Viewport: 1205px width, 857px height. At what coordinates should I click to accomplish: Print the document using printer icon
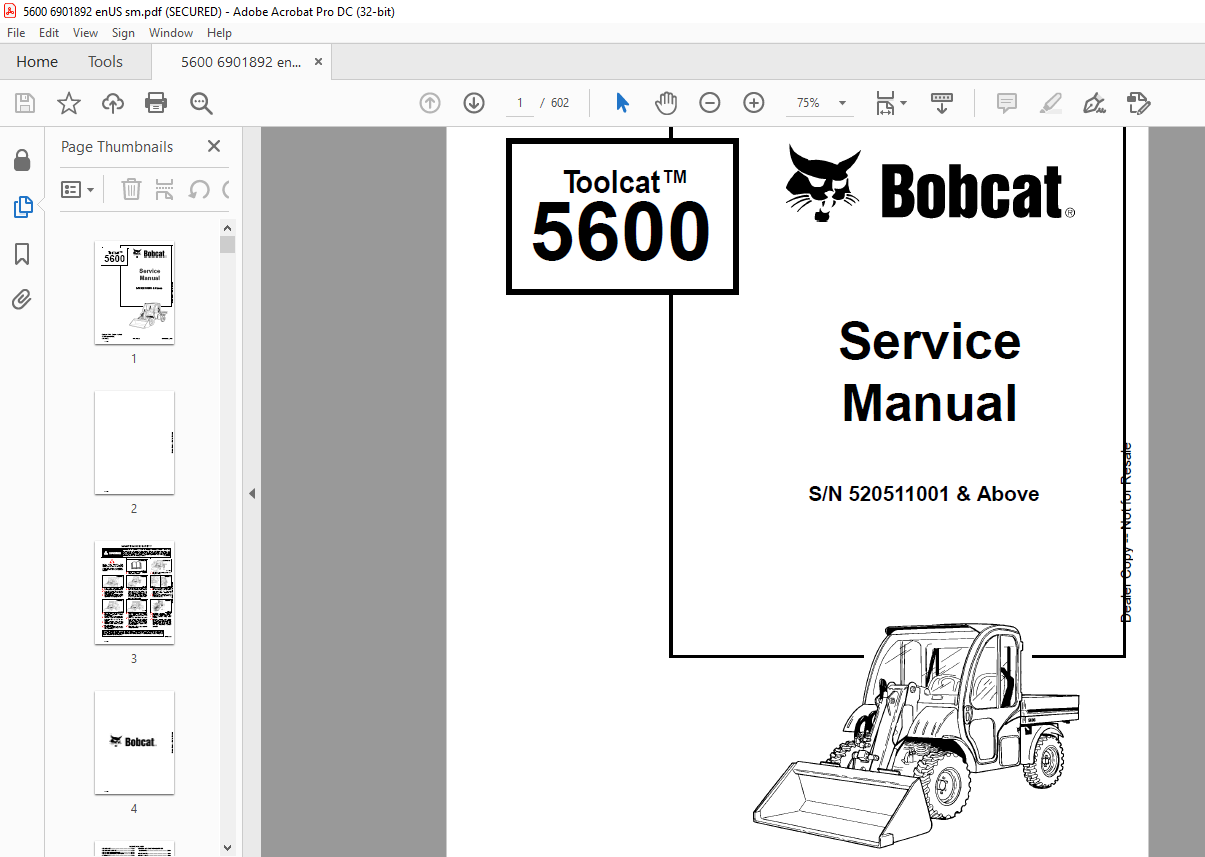point(156,103)
